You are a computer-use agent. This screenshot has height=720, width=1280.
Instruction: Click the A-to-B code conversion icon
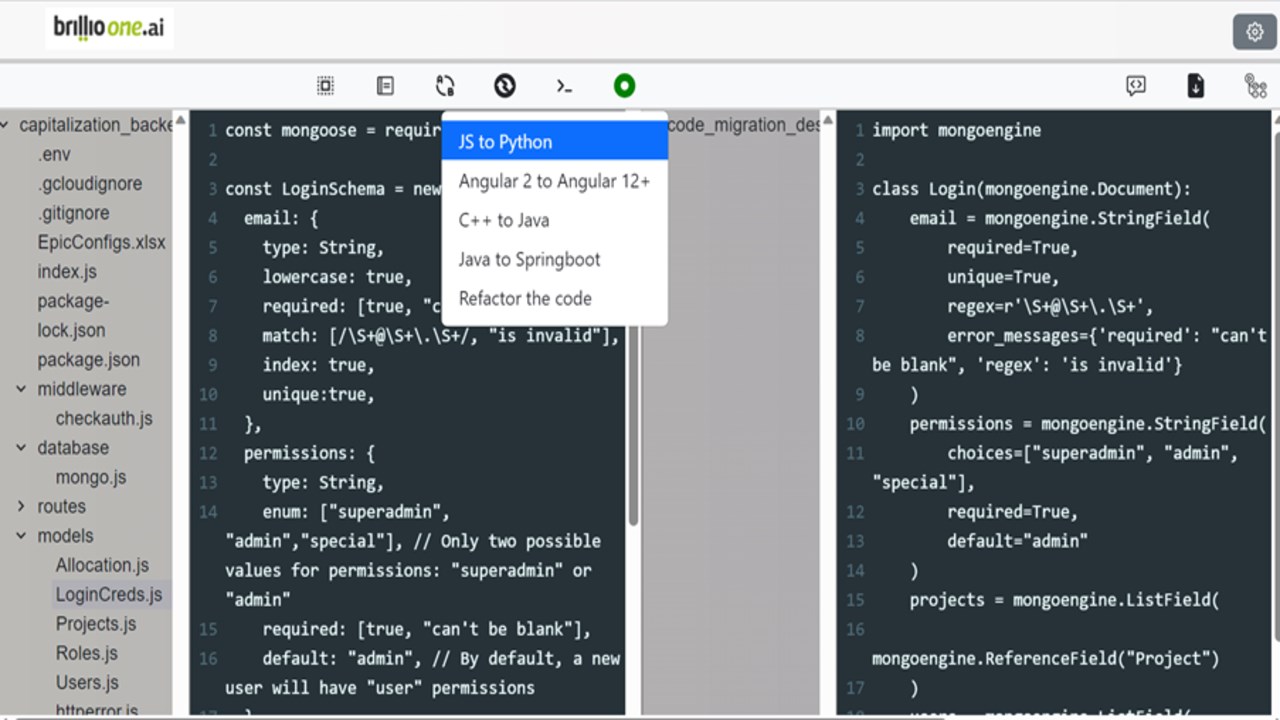(x=445, y=86)
